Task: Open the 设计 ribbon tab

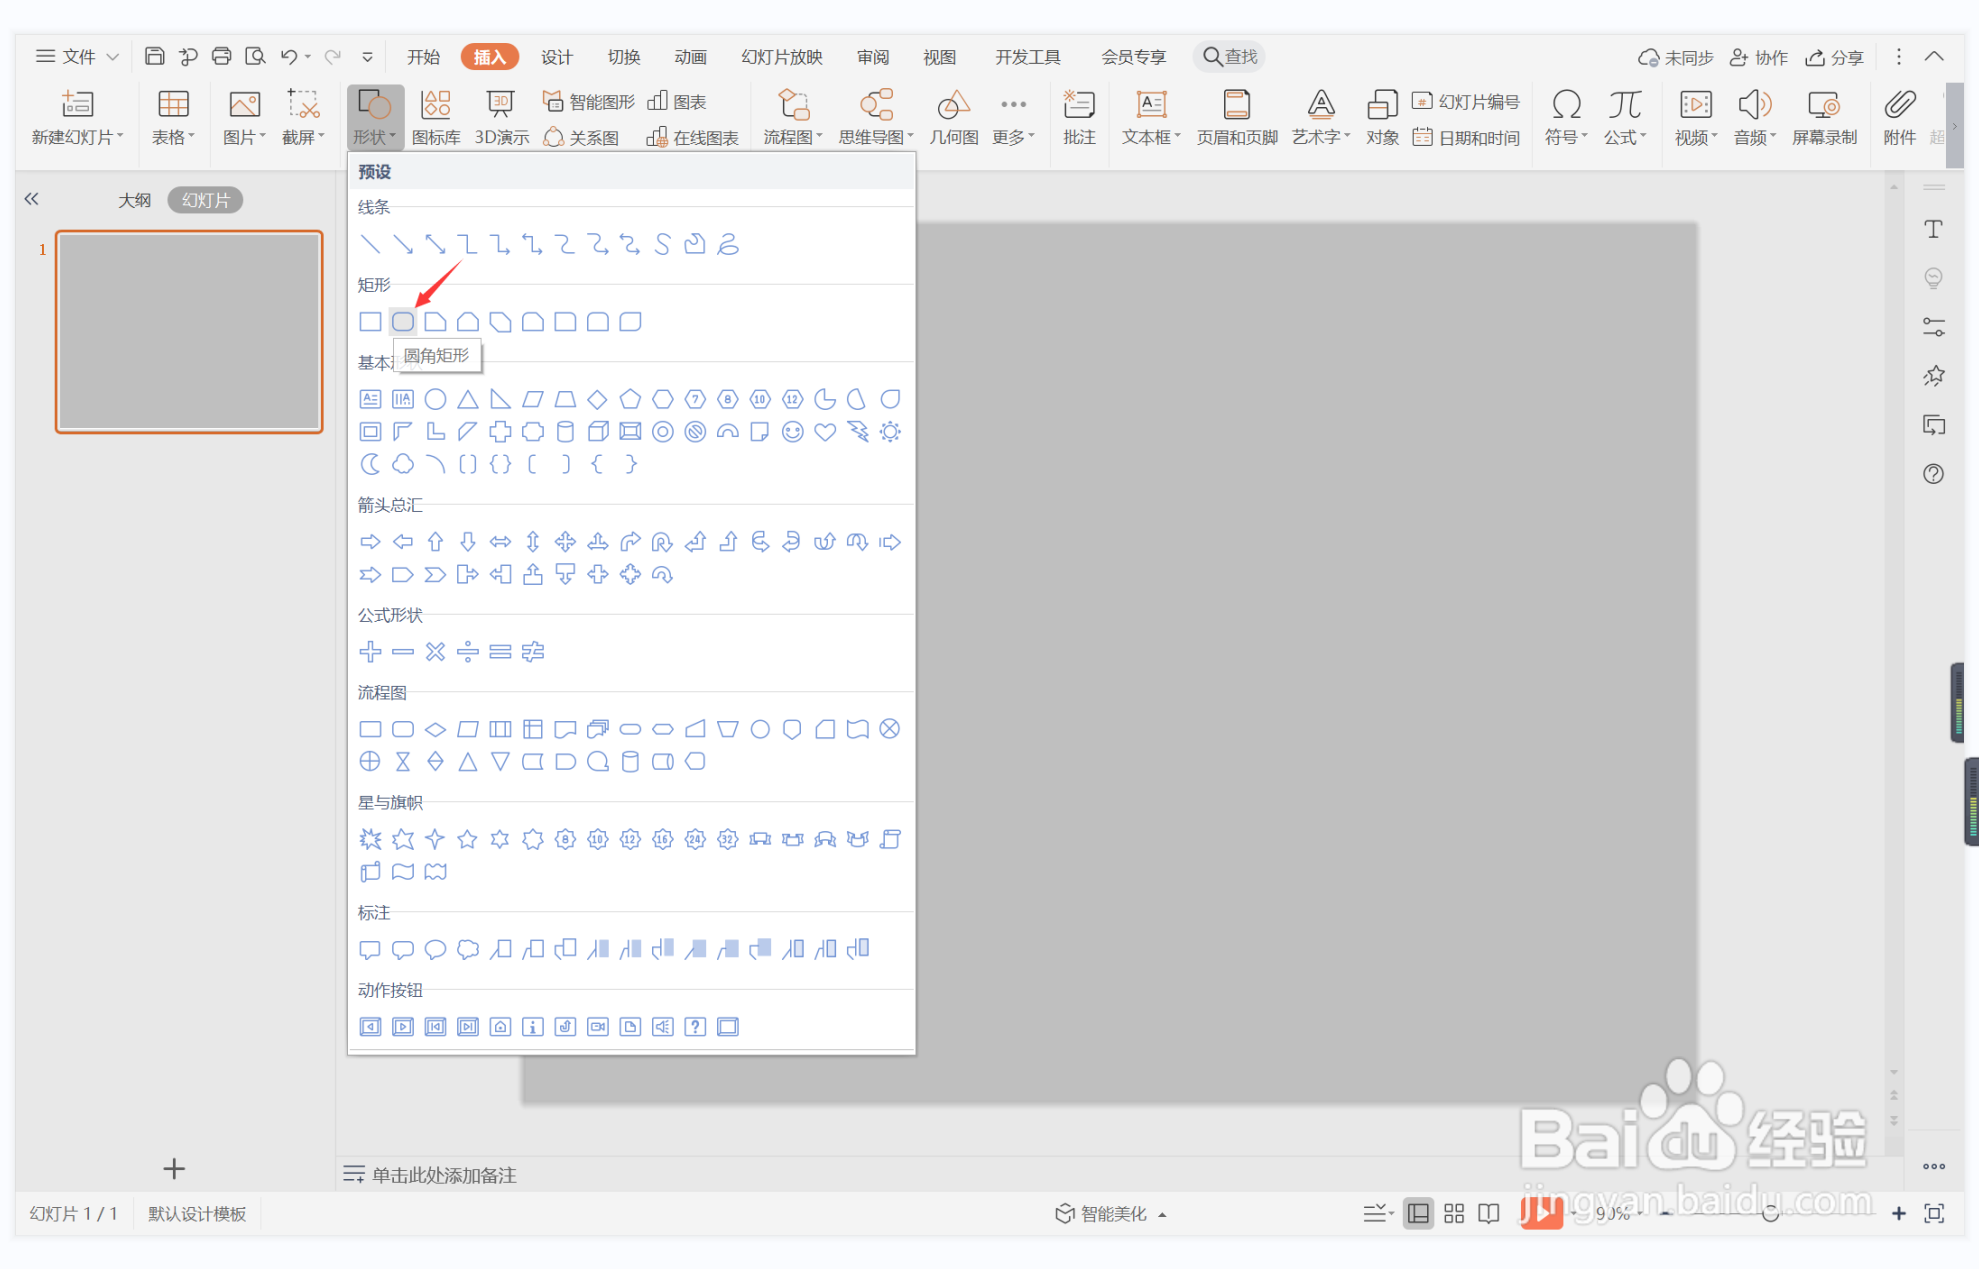Action: 556,57
